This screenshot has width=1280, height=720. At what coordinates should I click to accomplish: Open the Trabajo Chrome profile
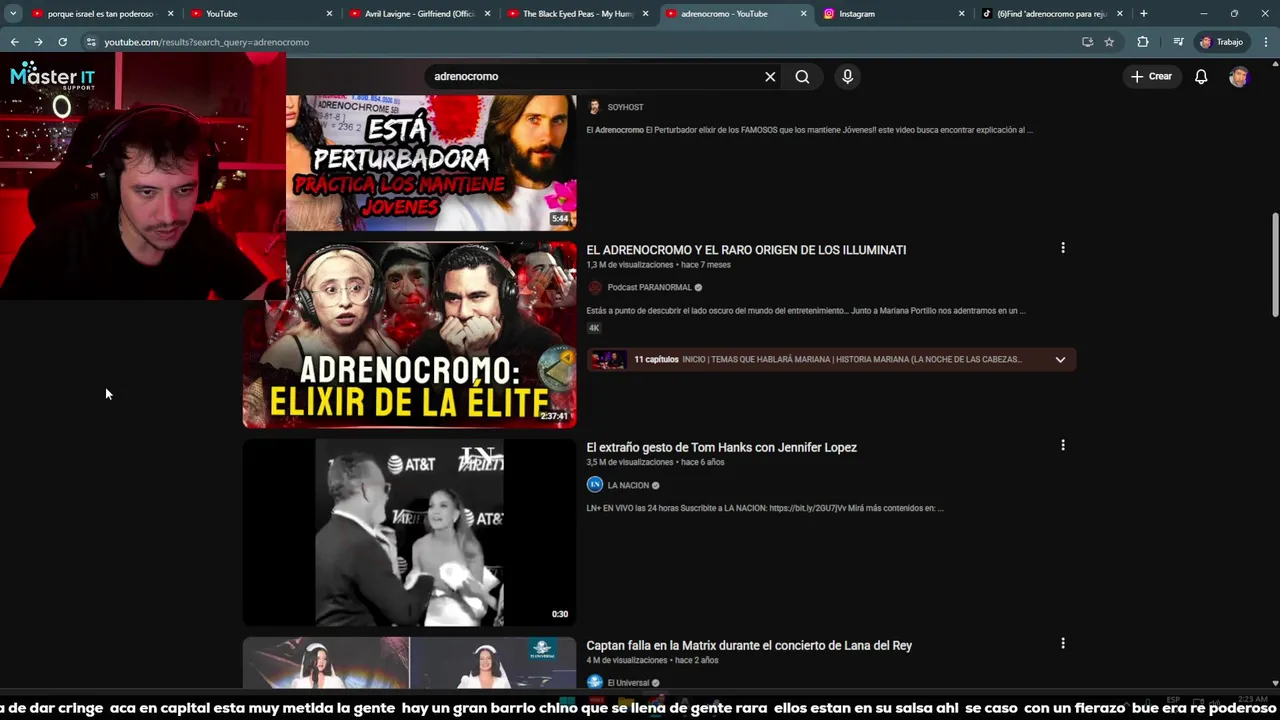[1221, 42]
